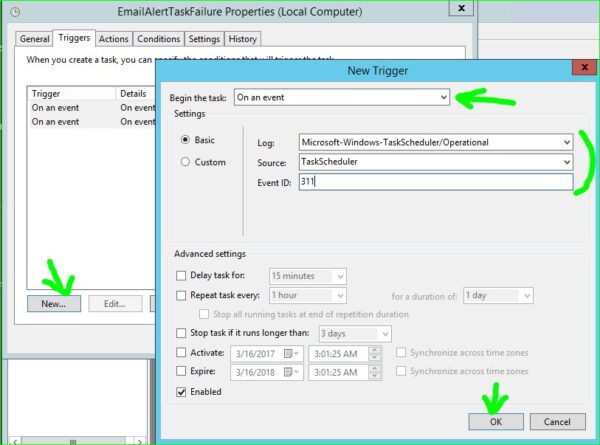The image size is (600, 445).
Task: Close the New Trigger dialog with red X
Action: click(x=584, y=67)
